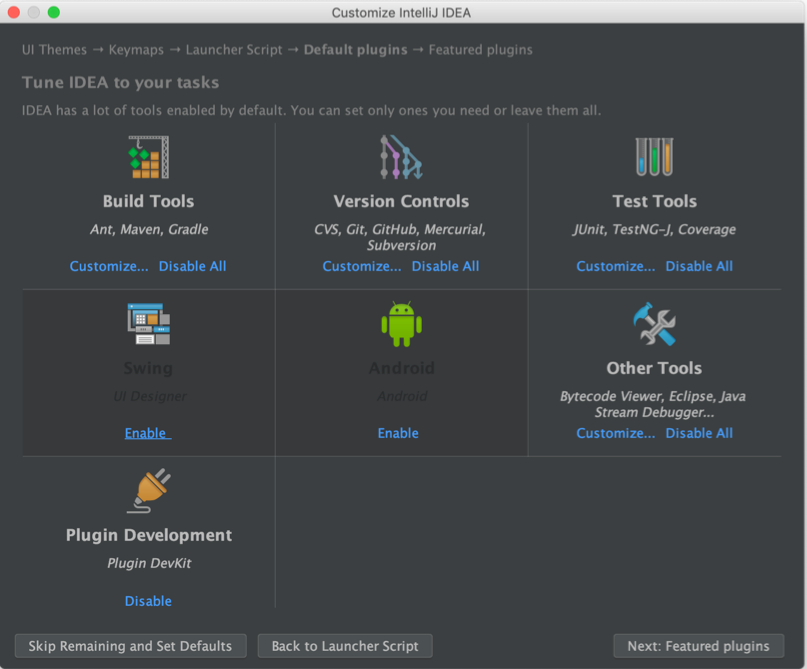Viewport: 807px width, 669px height.
Task: Disable all Test Tools plugins
Action: [x=699, y=266]
